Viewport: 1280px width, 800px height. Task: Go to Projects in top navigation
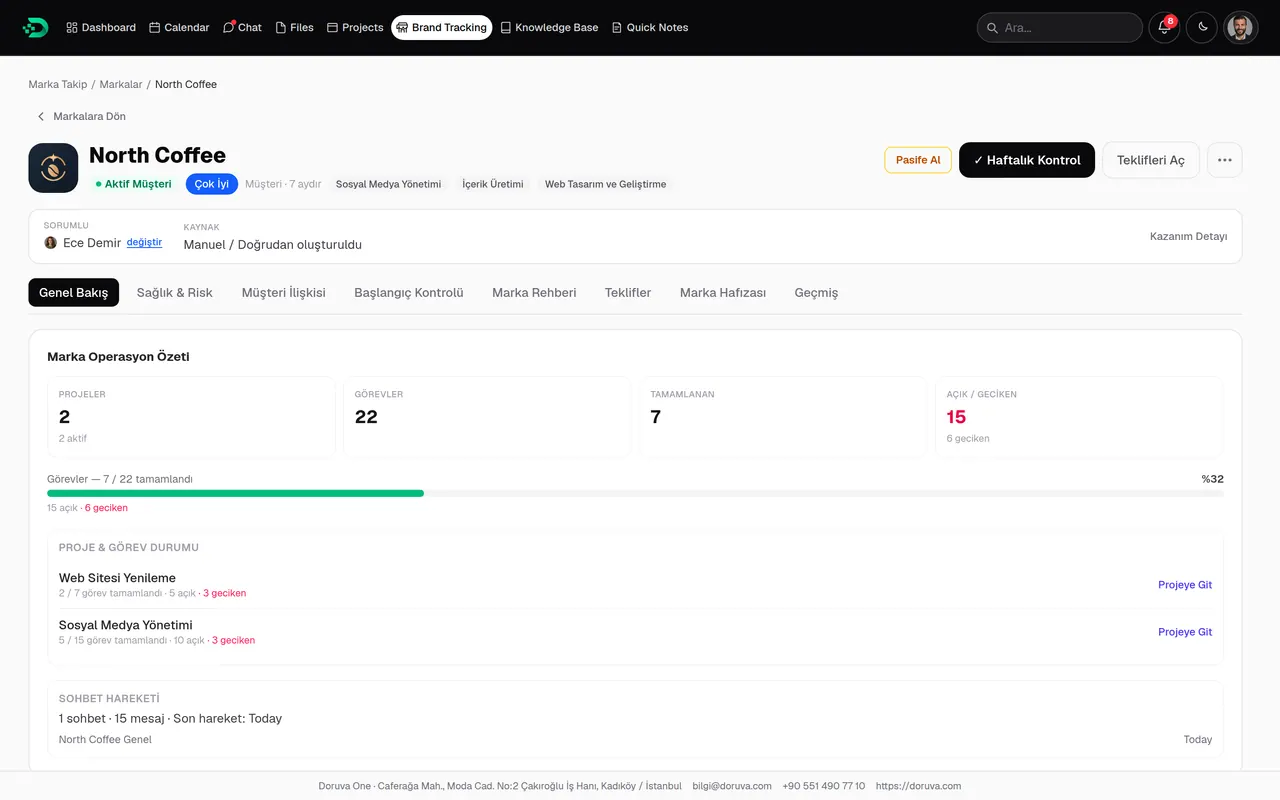355,28
